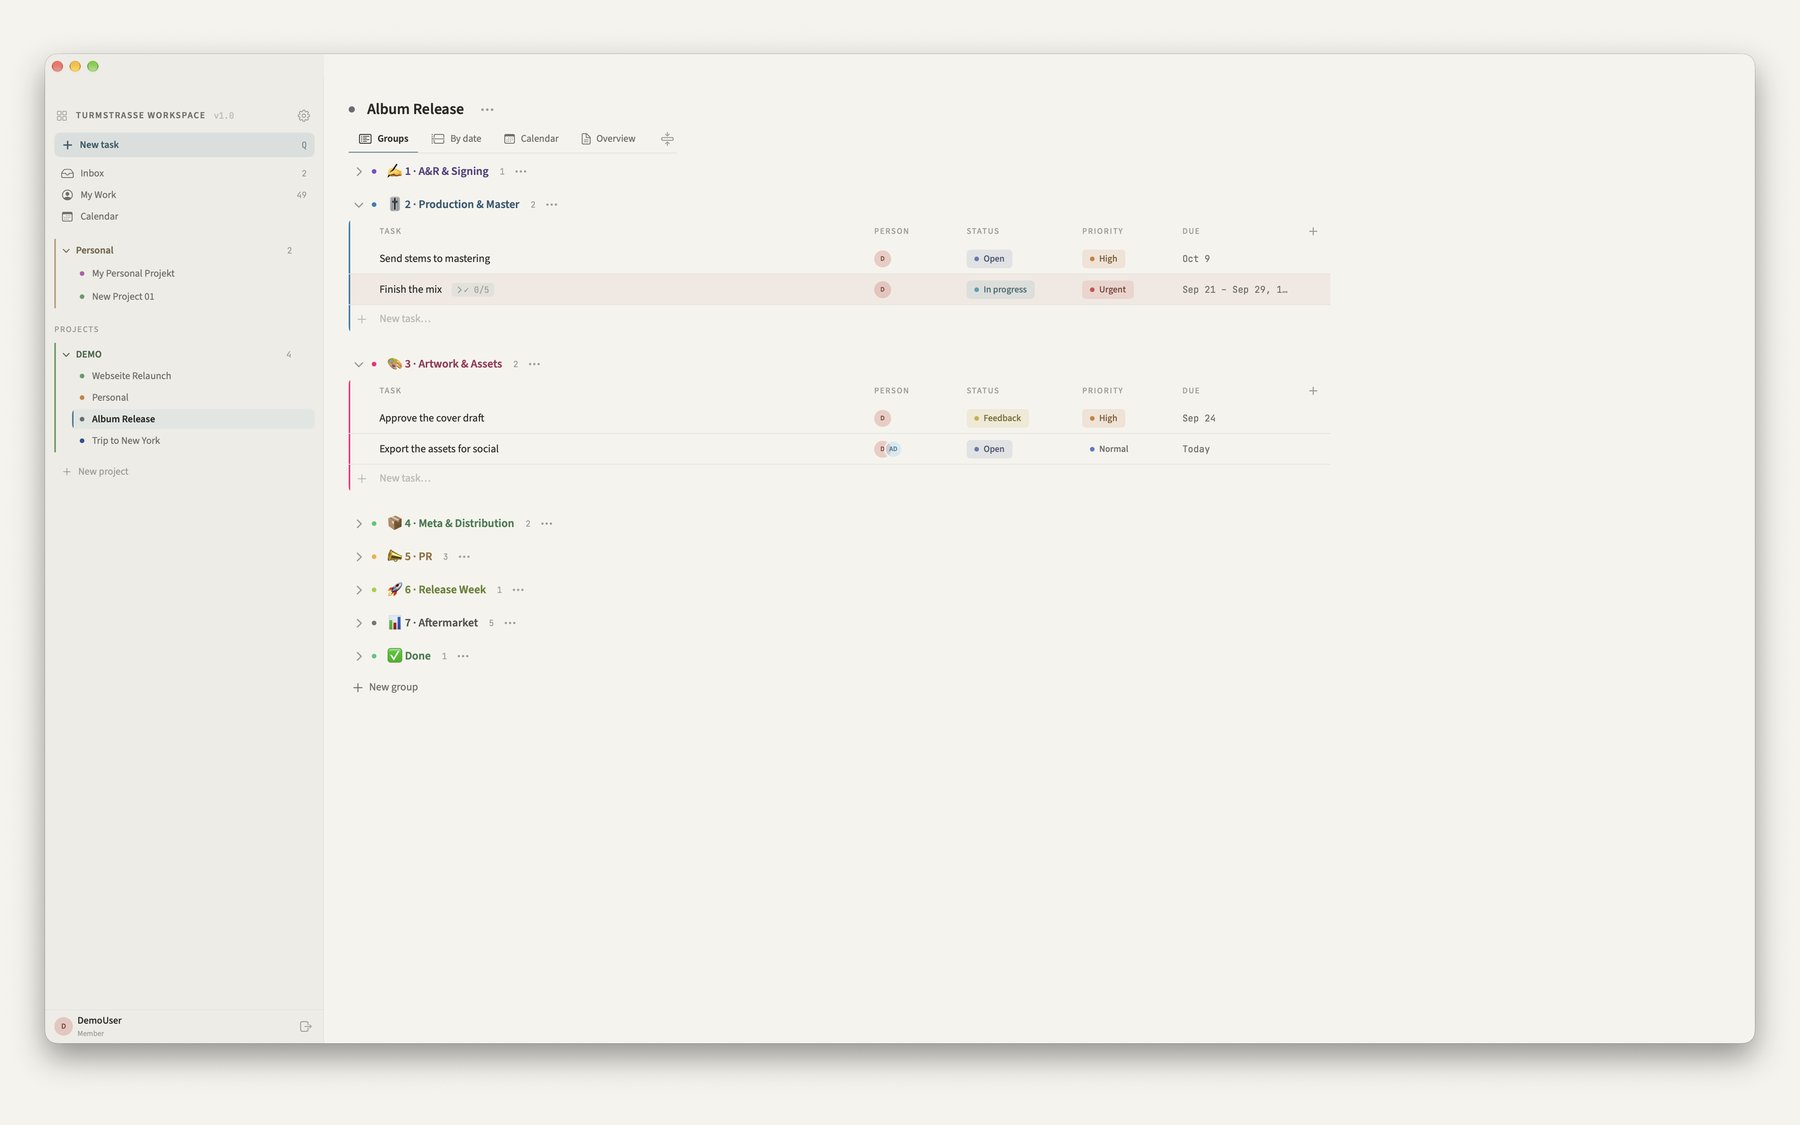Switch to the Groups tab
This screenshot has height=1125, width=1800.
[384, 139]
